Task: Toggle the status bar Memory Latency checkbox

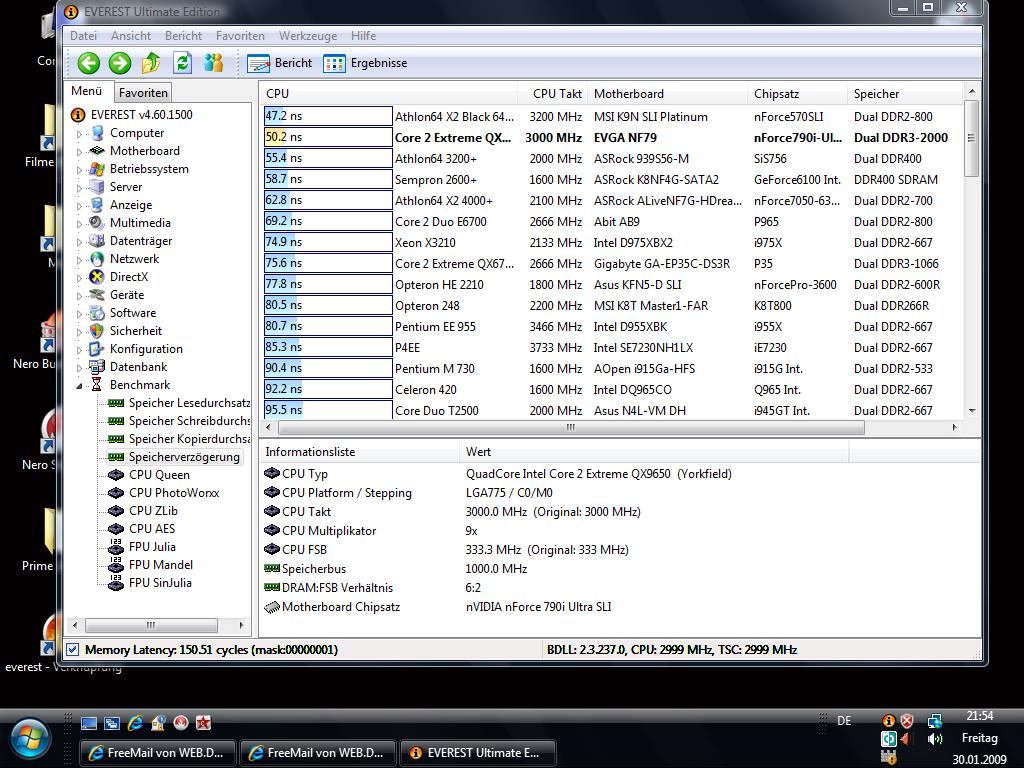Action: (x=72, y=650)
